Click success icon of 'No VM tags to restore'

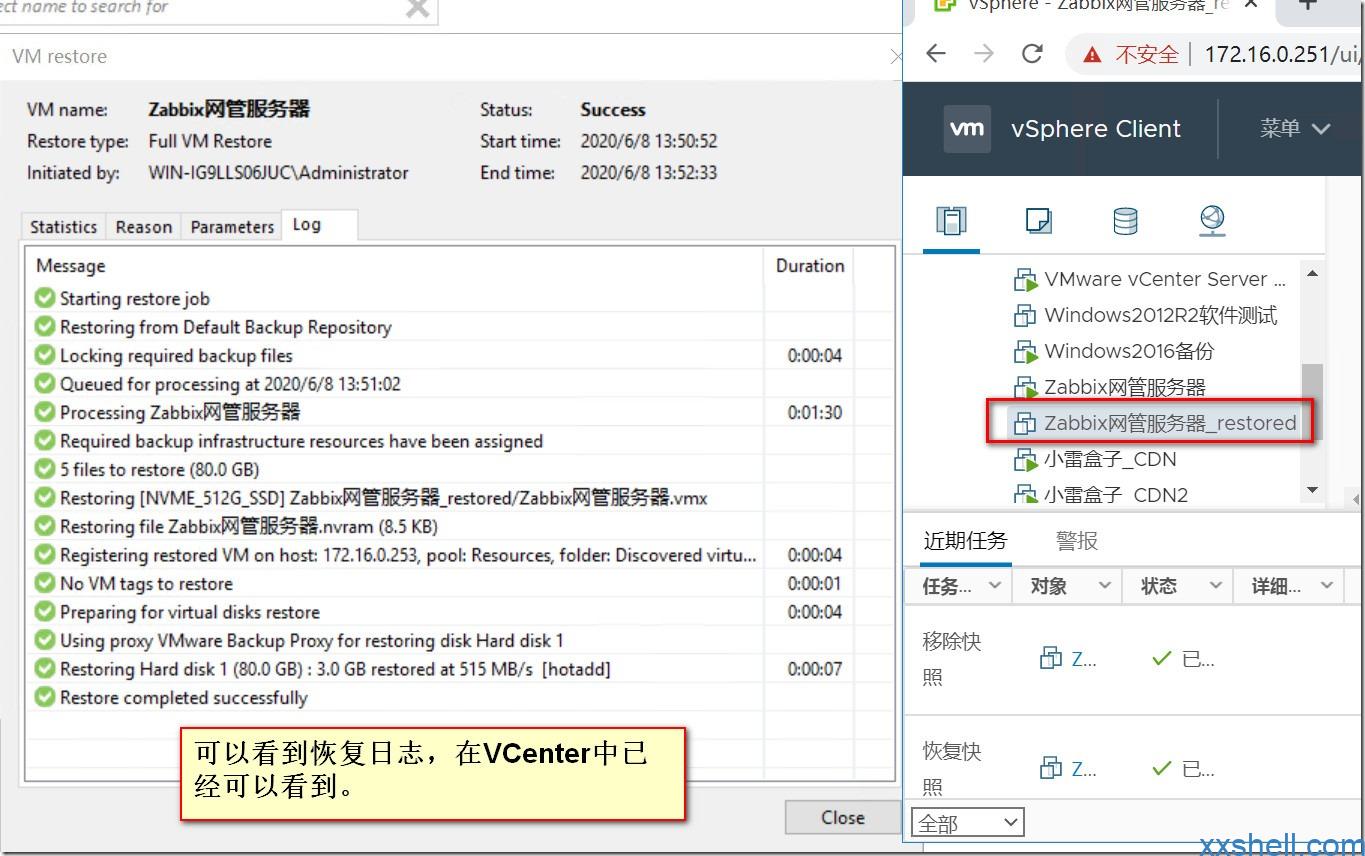click(x=44, y=583)
